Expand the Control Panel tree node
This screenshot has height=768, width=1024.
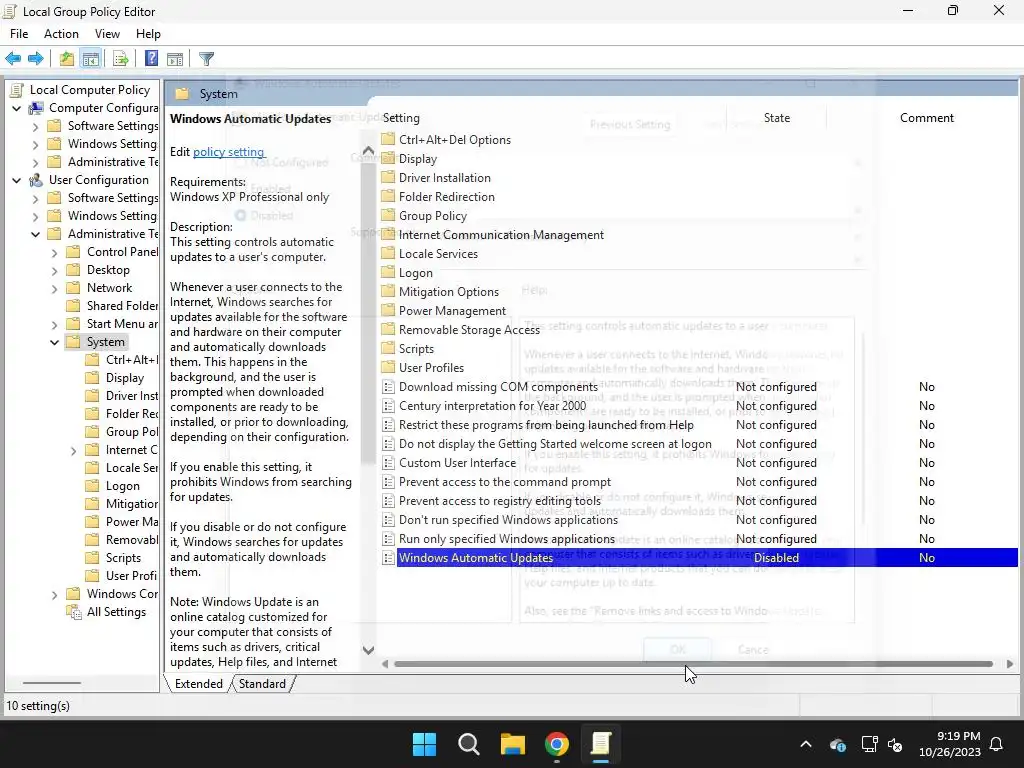pyautogui.click(x=55, y=252)
